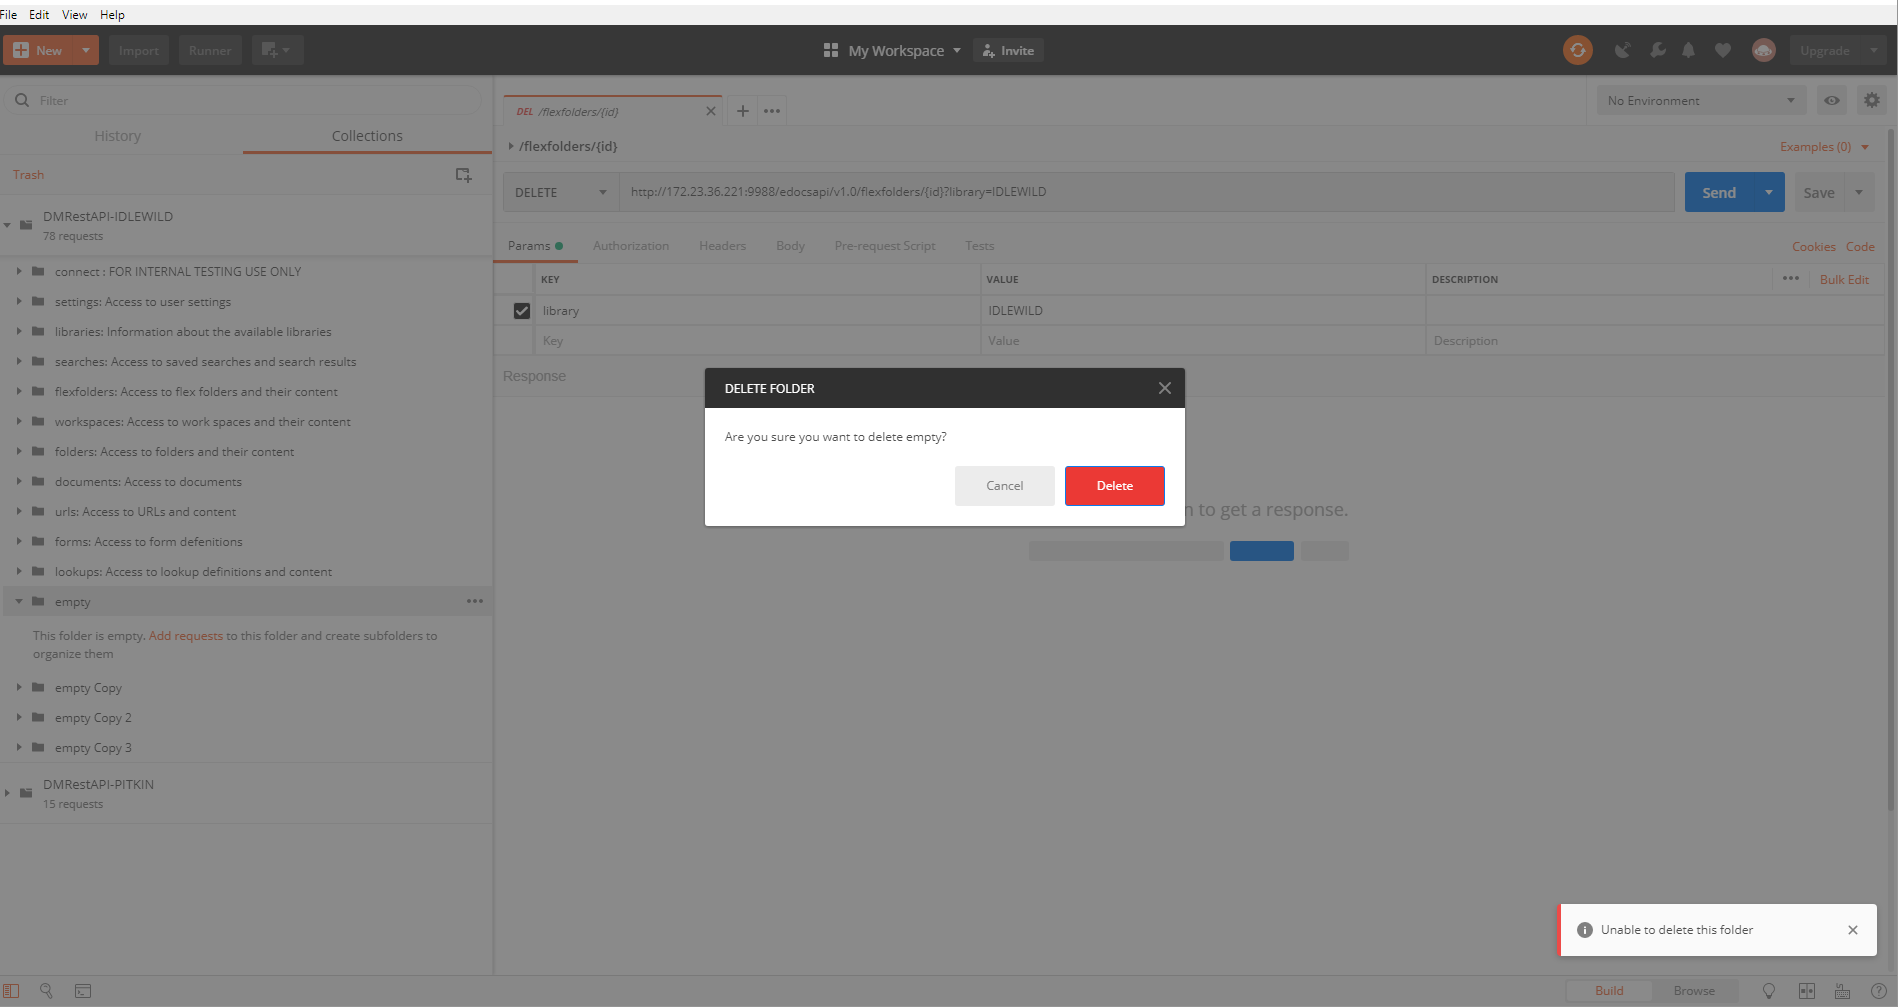1898x1007 pixels.
Task: Open the Postman console
Action: (x=83, y=990)
